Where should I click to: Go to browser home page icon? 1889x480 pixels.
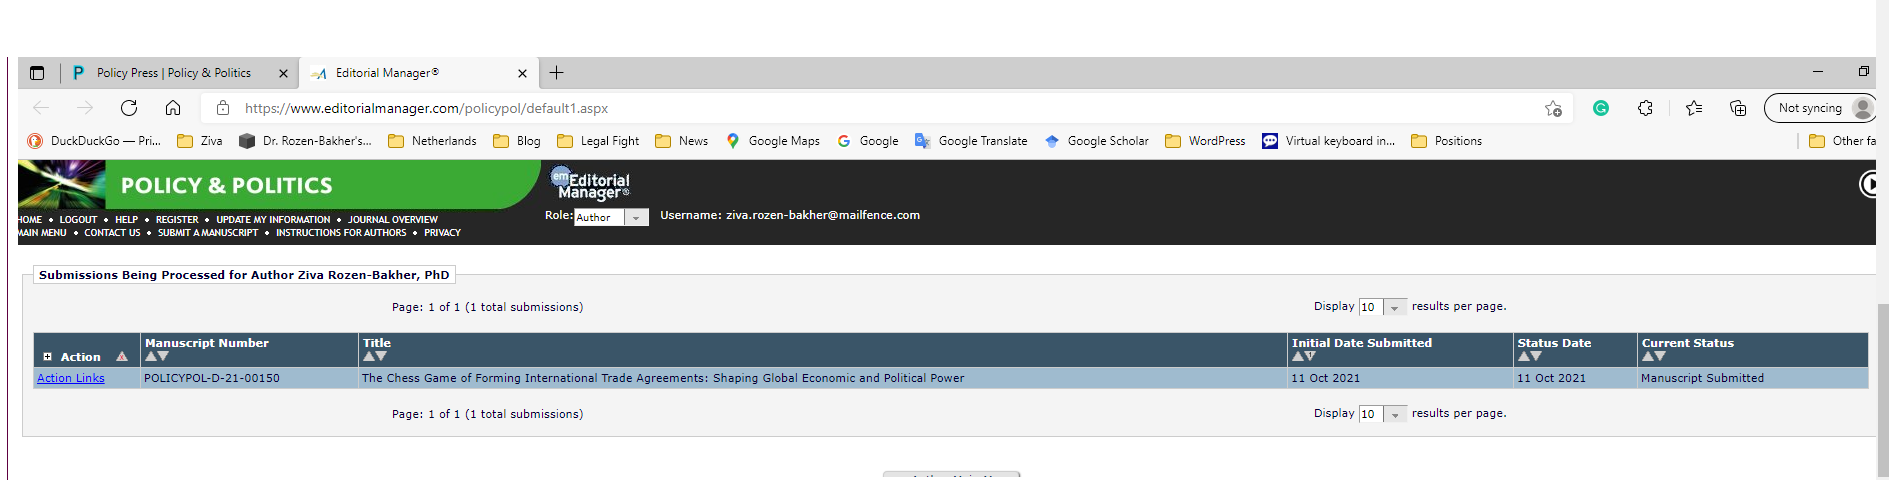coord(173,108)
